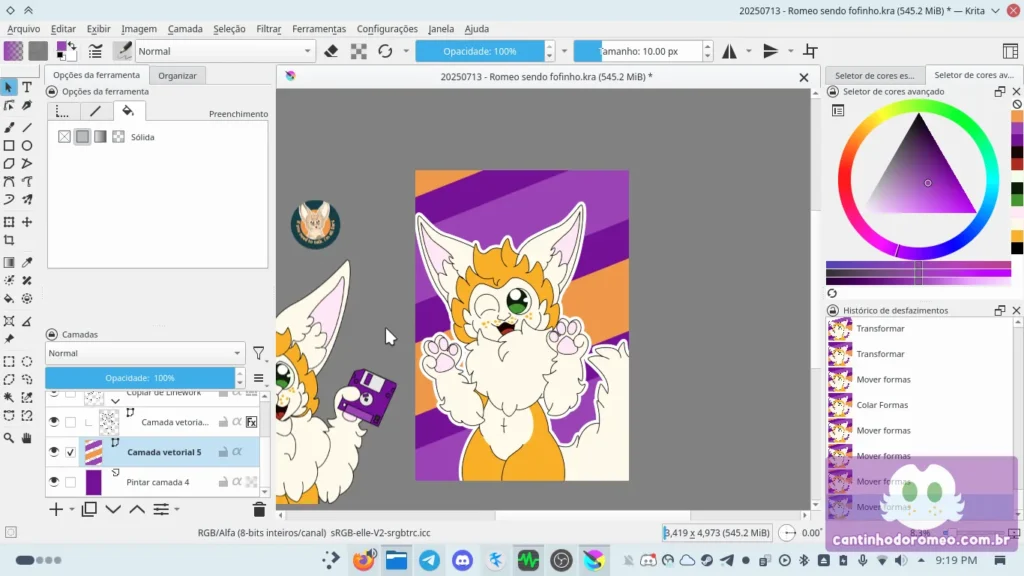Move the layer up with the arrow
The height and width of the screenshot is (576, 1024).
(x=137, y=509)
